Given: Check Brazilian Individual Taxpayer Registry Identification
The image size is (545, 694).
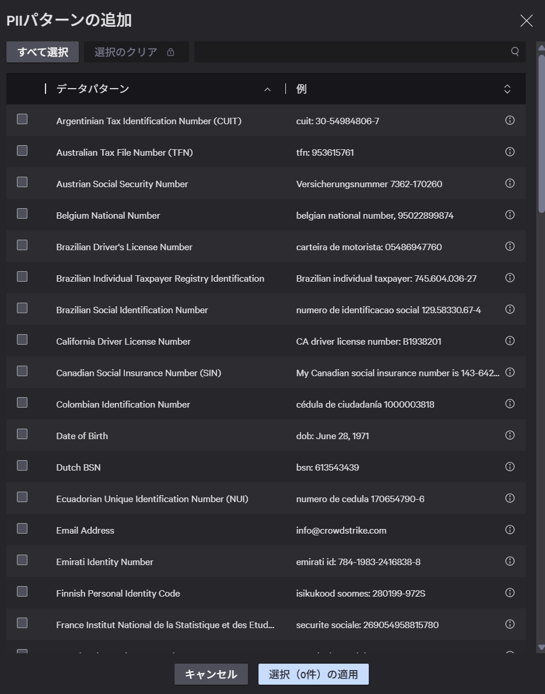Looking at the screenshot, I should (22, 276).
